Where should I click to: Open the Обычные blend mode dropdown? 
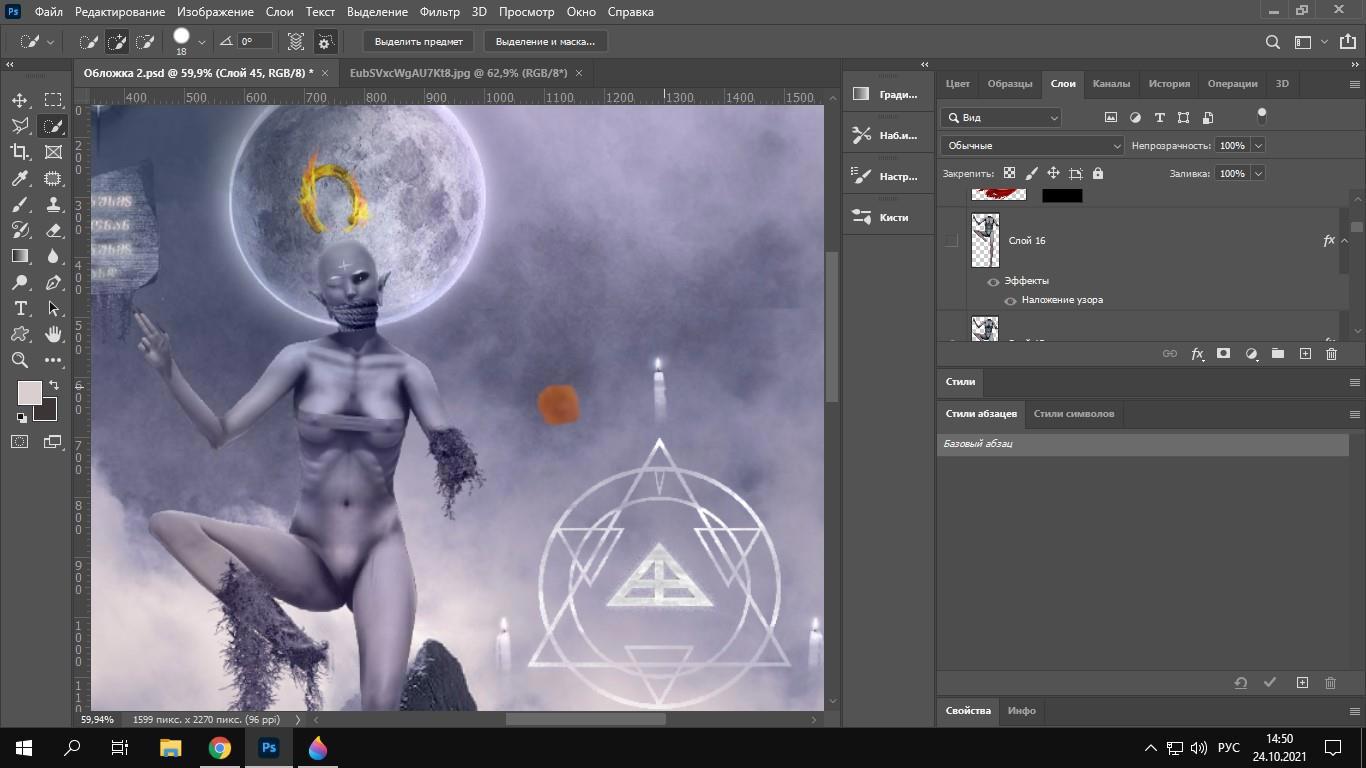point(1032,146)
